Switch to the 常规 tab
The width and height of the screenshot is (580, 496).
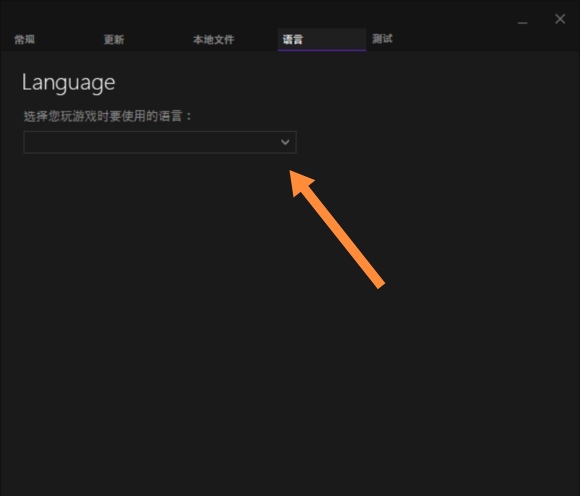24,39
